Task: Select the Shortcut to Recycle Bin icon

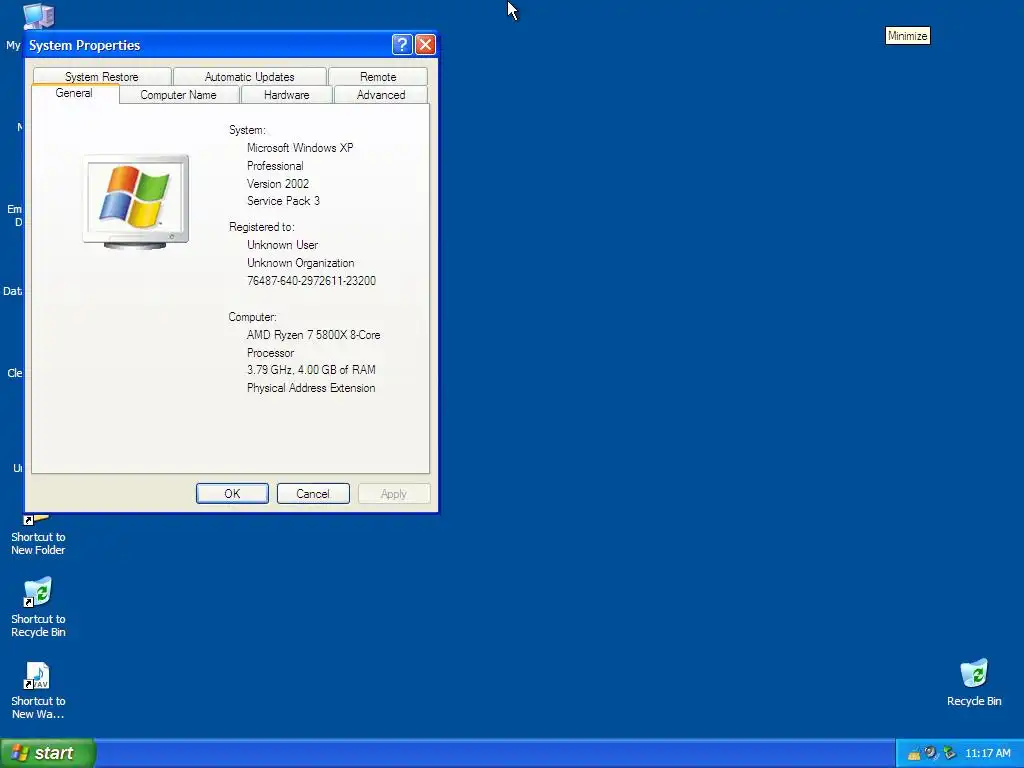Action: (x=38, y=607)
